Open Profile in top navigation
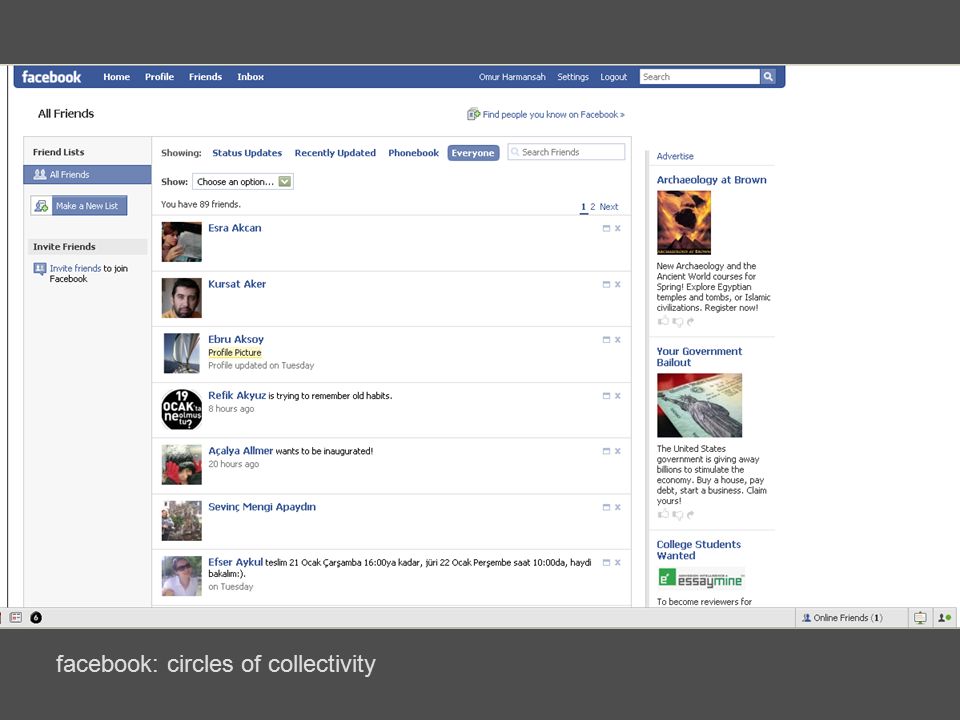 [x=159, y=77]
